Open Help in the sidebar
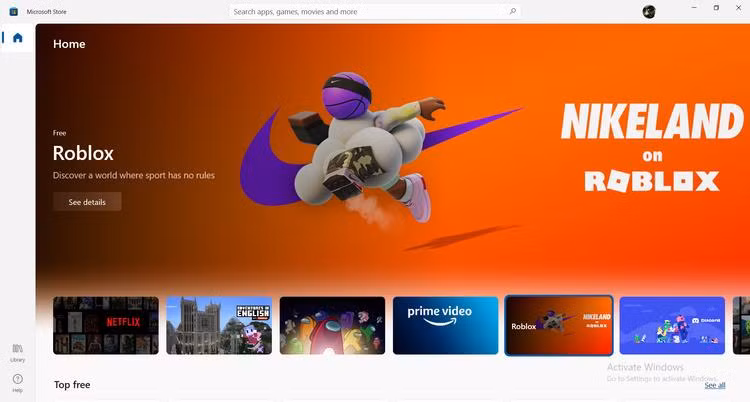Screen dimensions: 750x402 [x=17, y=382]
